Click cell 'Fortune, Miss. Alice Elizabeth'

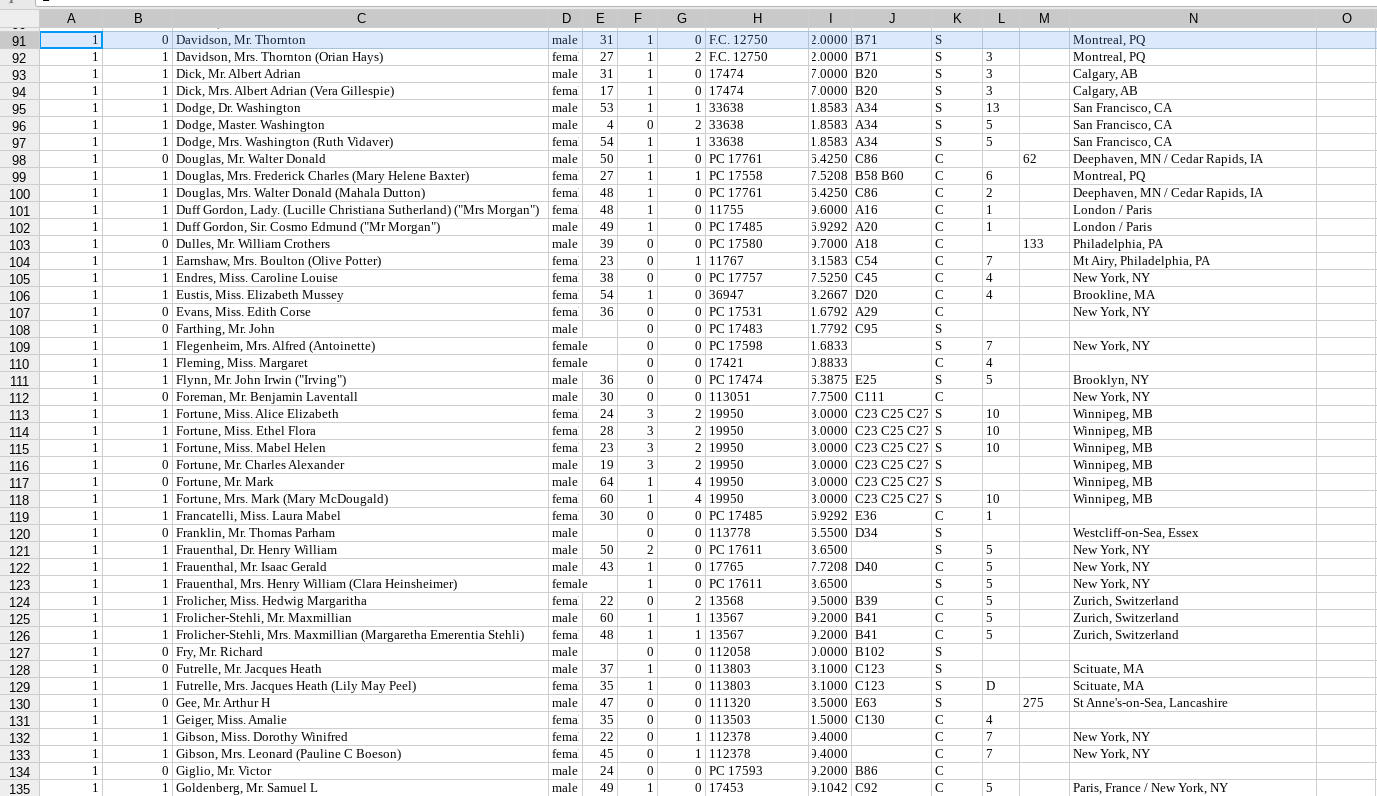pos(361,414)
